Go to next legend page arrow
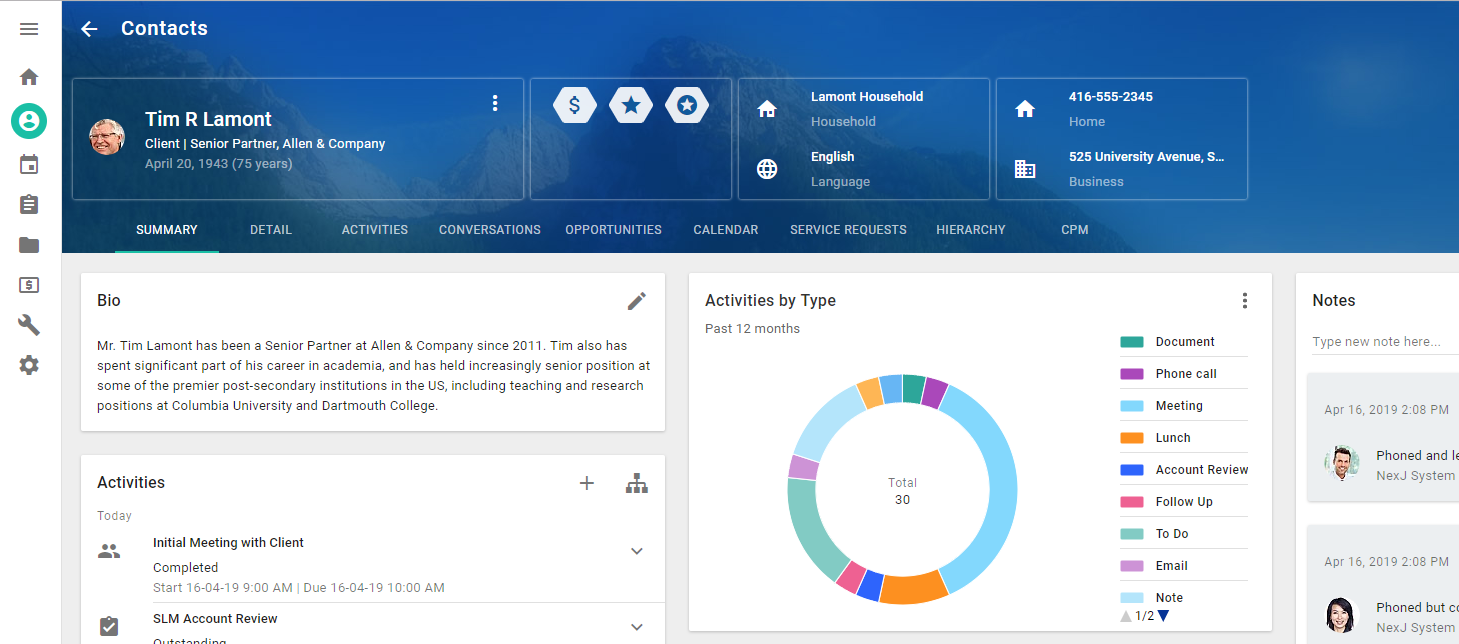1459x644 pixels. pyautogui.click(x=1163, y=616)
